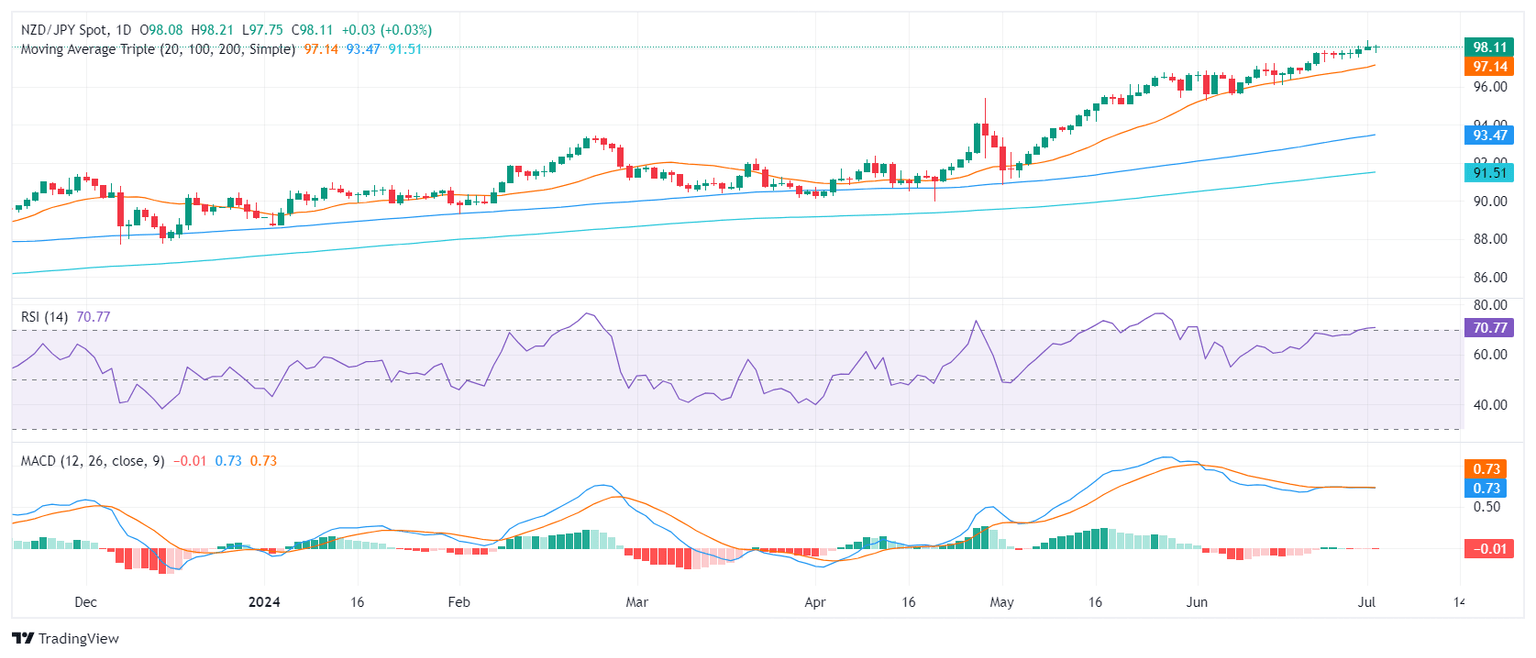Click the blue 93.47 value in MA legend
Screen dimensions: 1536x658
point(362,49)
